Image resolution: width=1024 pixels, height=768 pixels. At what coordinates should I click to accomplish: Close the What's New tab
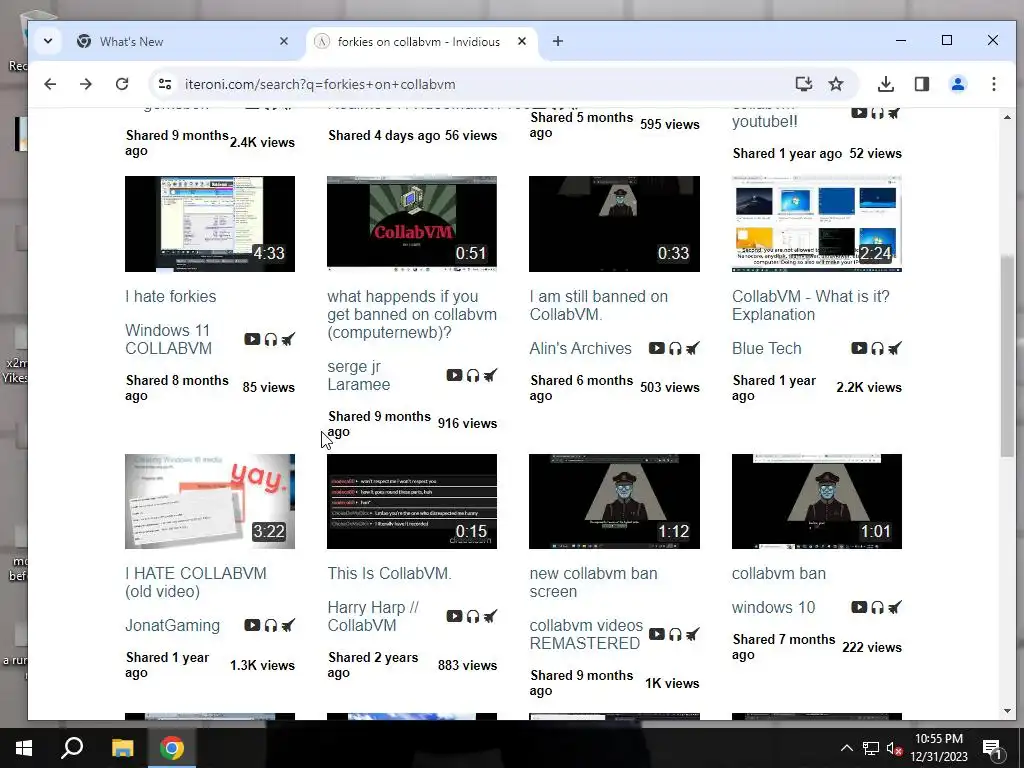pos(284,41)
